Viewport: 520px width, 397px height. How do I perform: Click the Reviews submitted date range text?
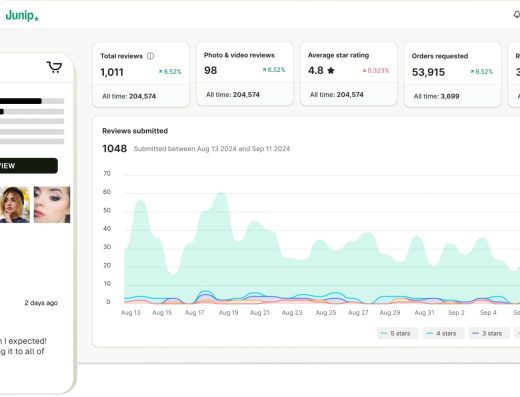(212, 149)
